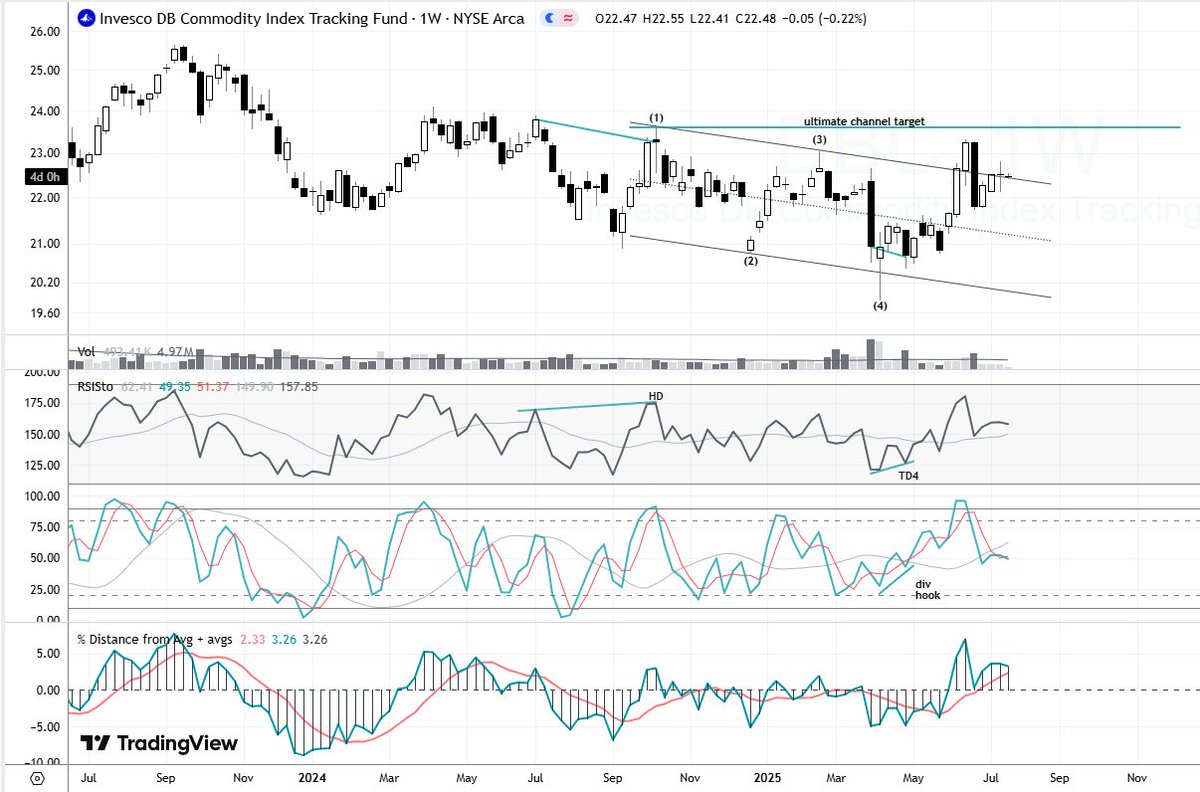Click the TD4 annotation on RSI pane
This screenshot has width=1200, height=792.
(908, 475)
